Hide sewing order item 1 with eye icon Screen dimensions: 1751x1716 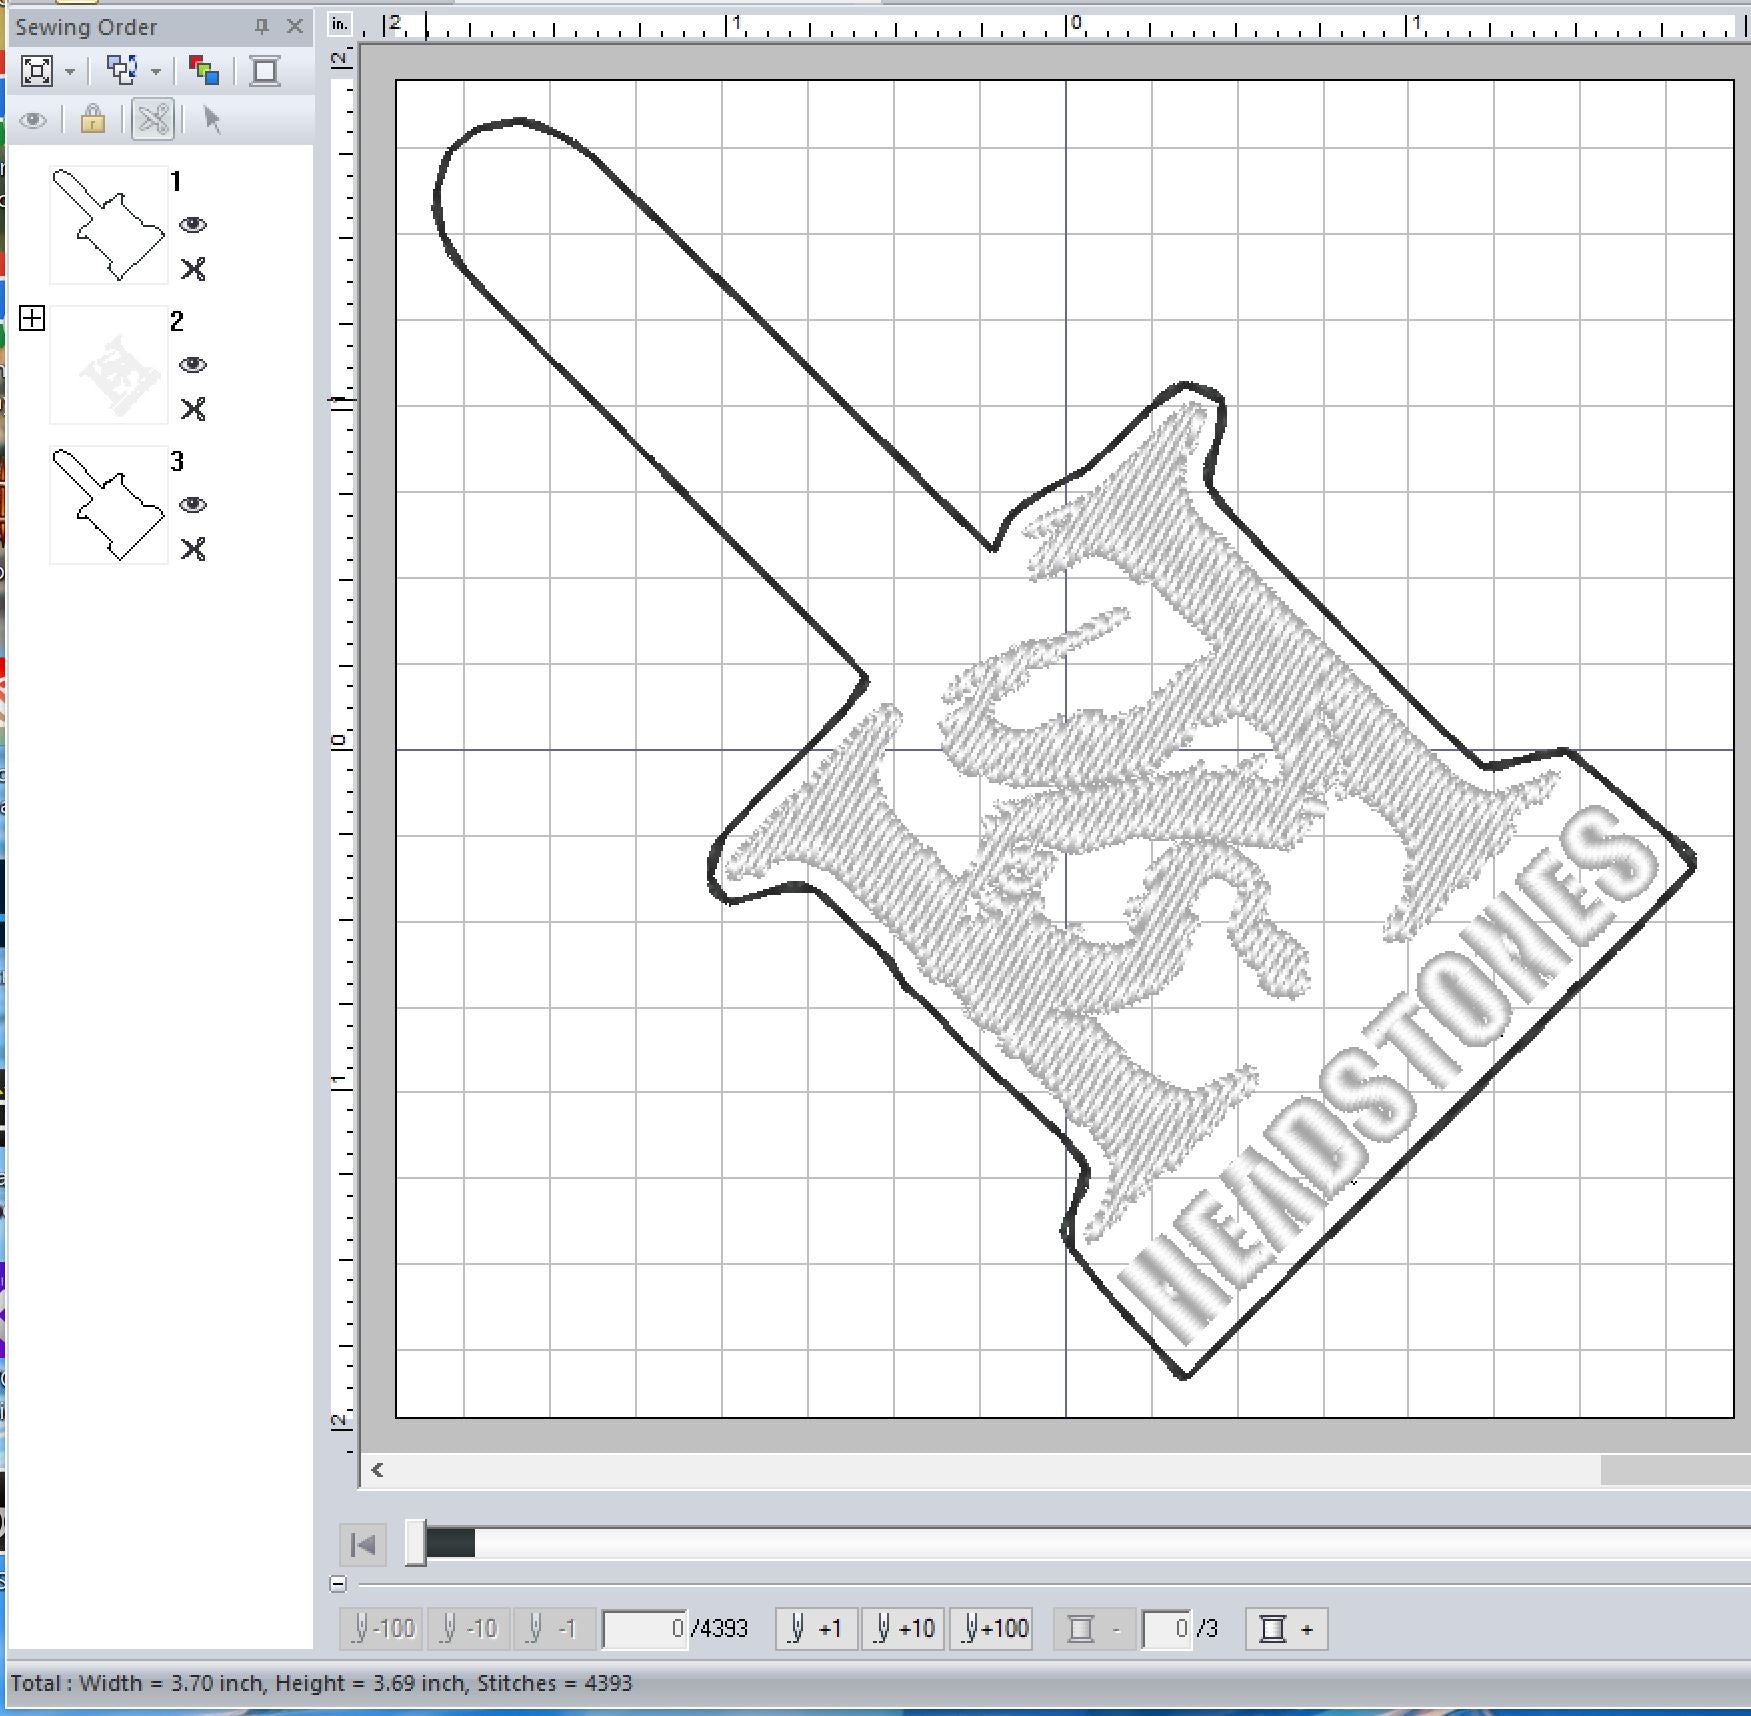(x=193, y=225)
